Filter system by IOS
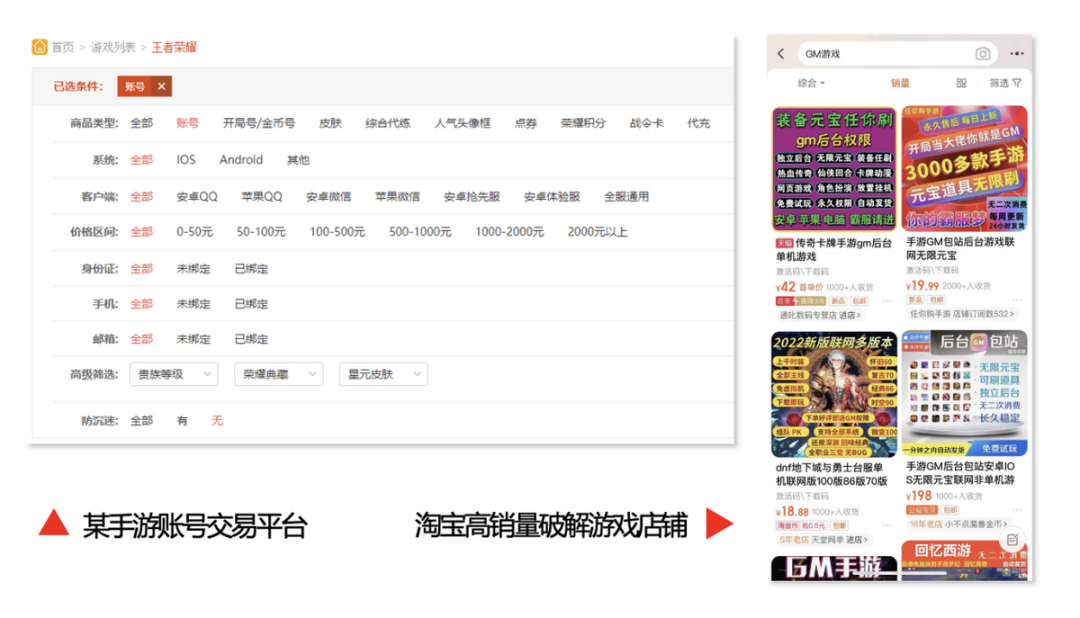 click(x=186, y=160)
